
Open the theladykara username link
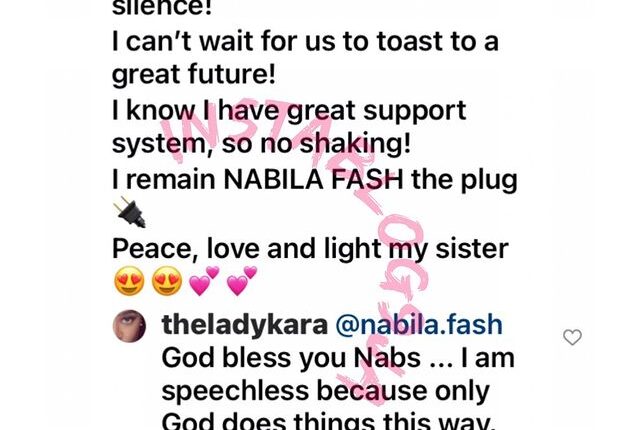244,325
